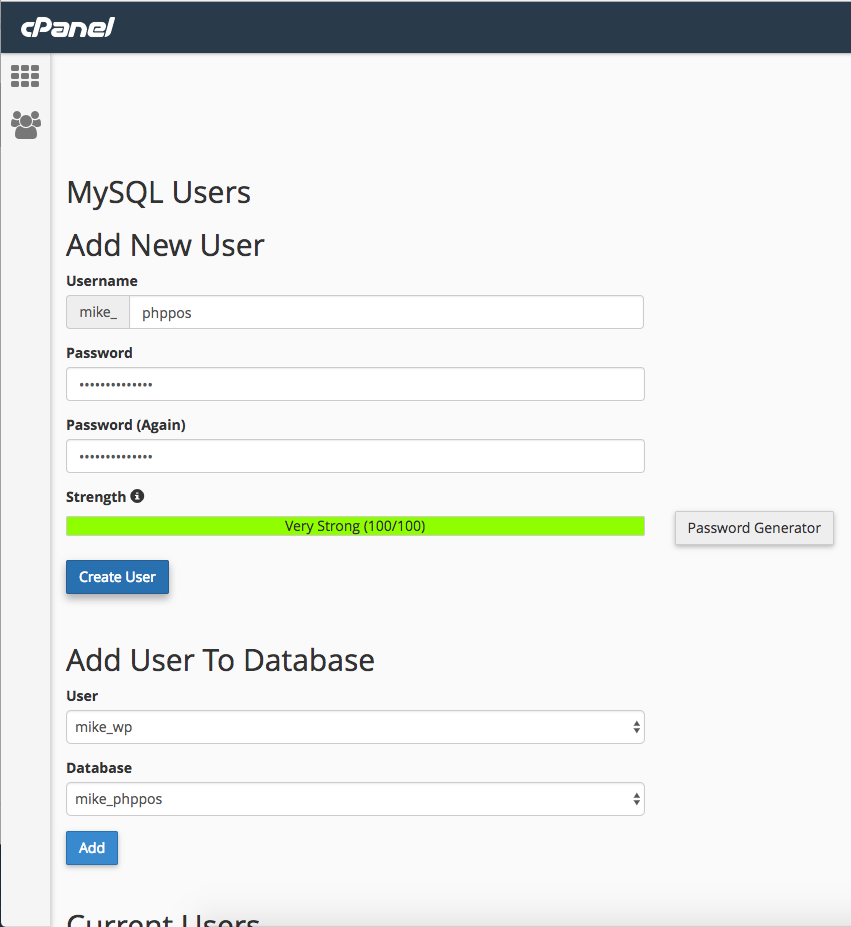
Task: Click the mike_ username prefix box
Action: coord(98,312)
